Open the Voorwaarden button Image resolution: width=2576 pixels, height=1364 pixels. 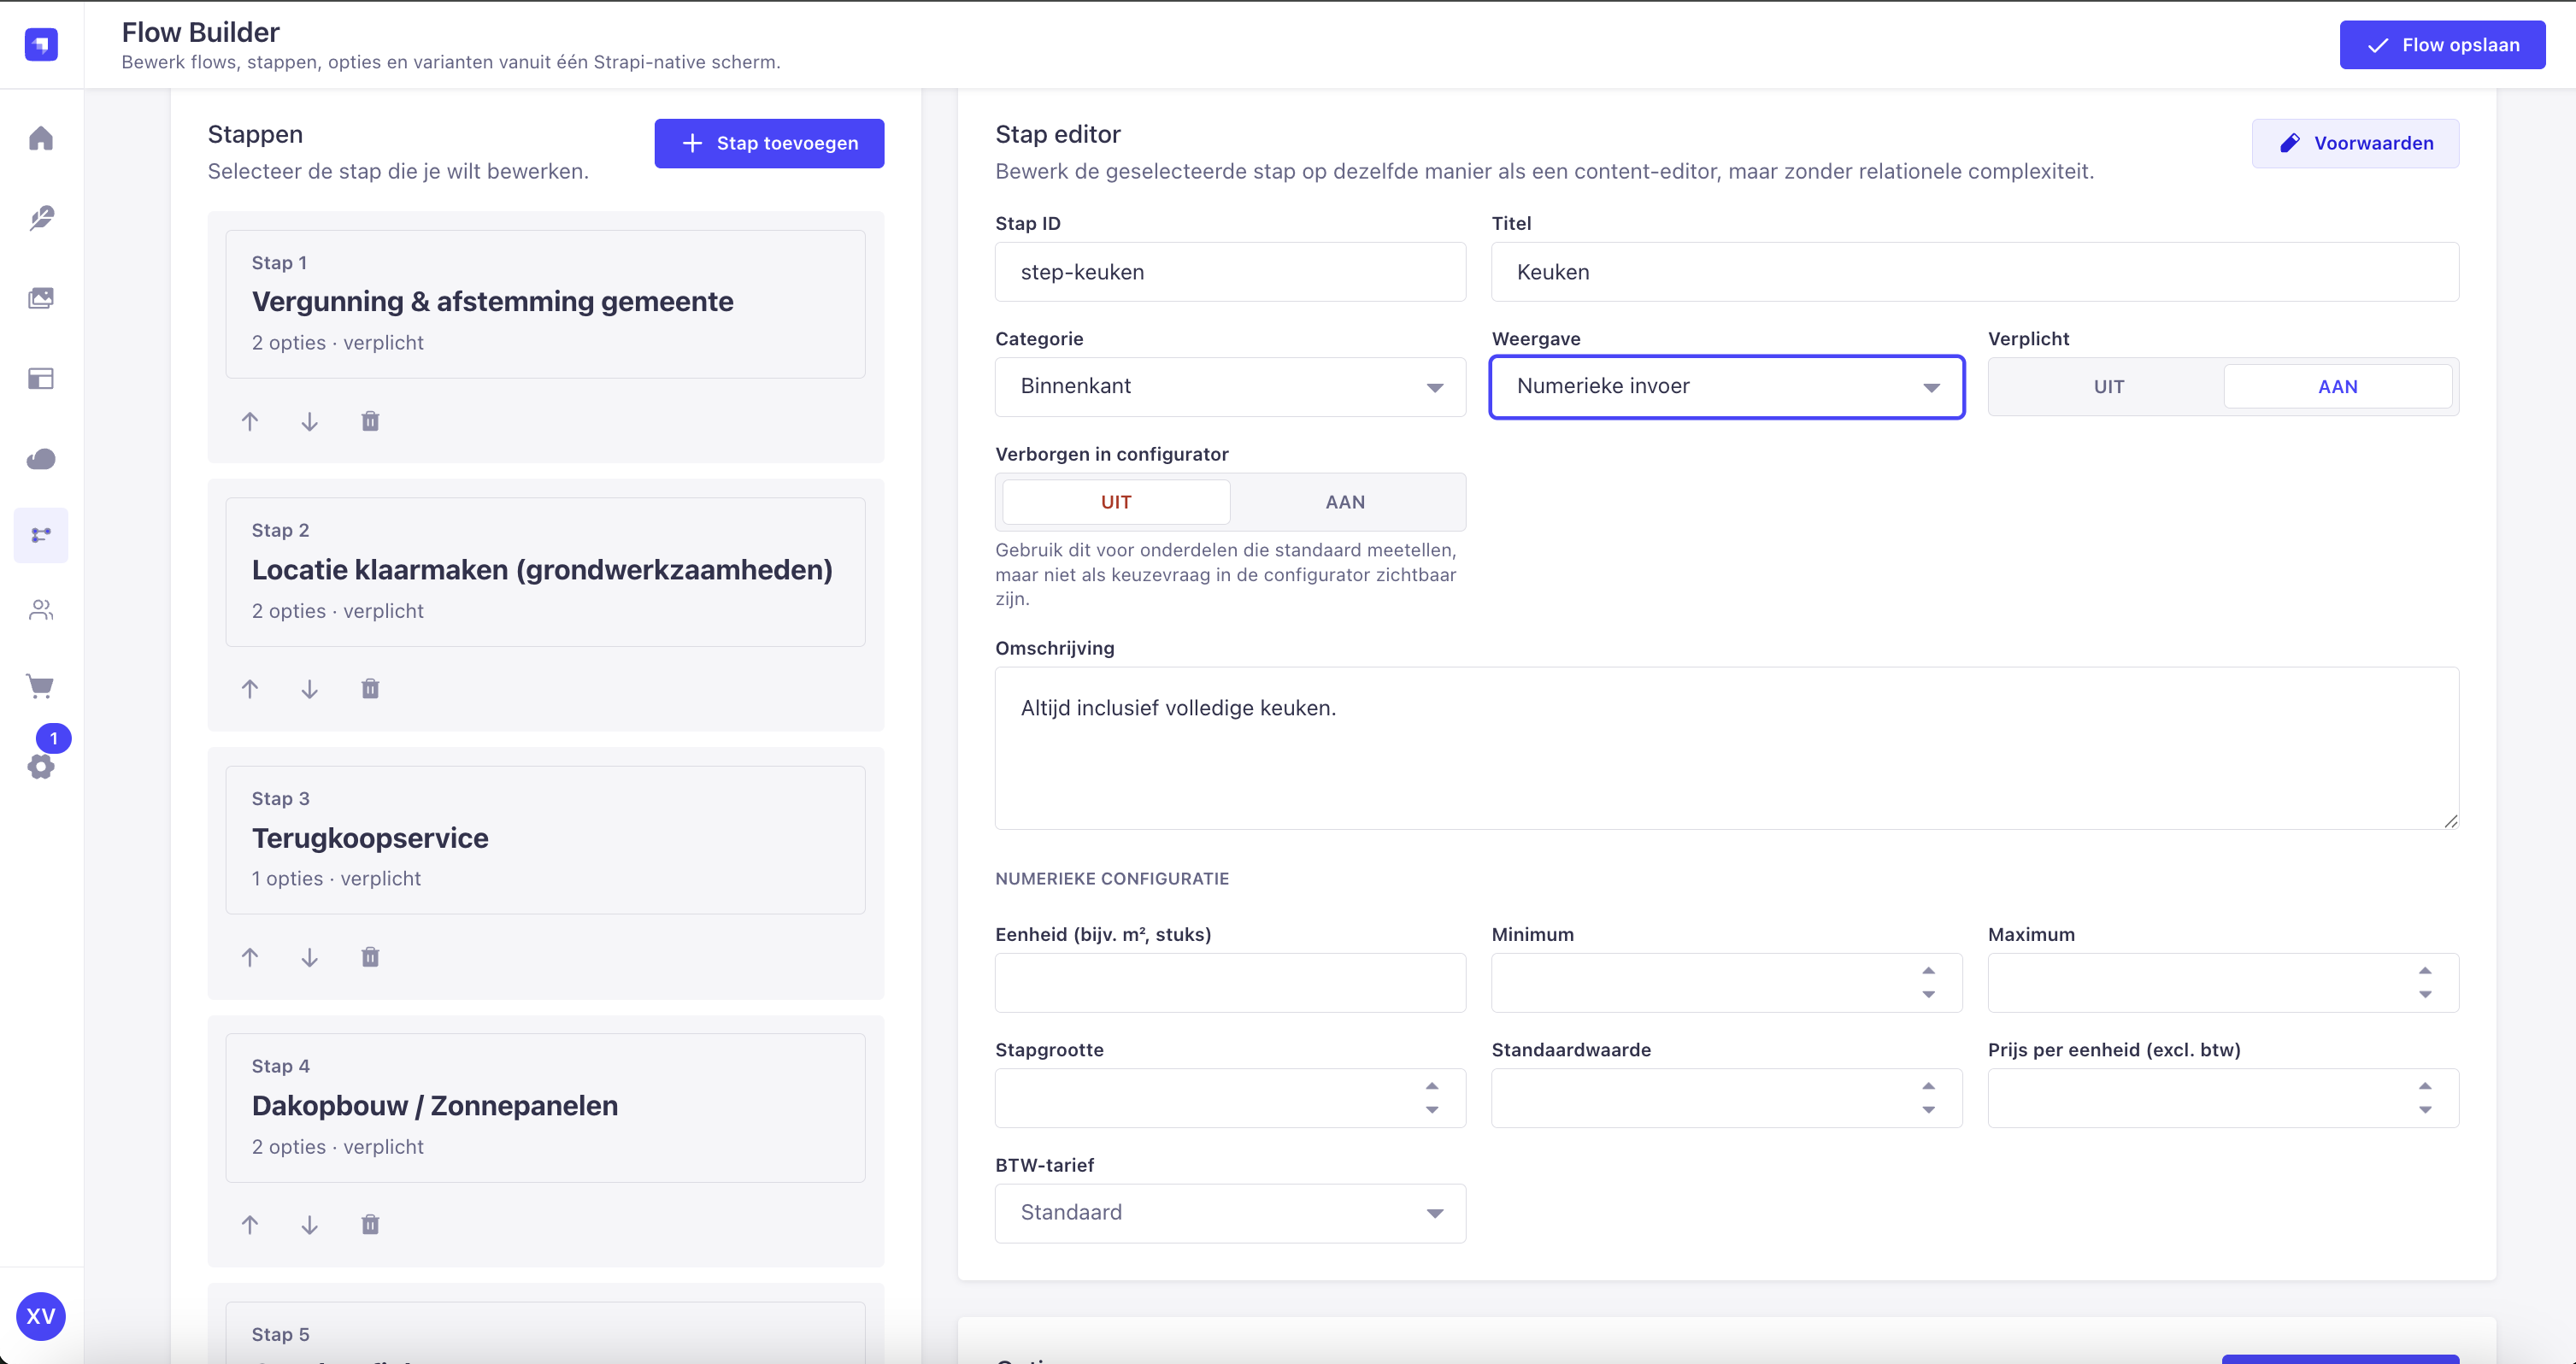(x=2355, y=143)
